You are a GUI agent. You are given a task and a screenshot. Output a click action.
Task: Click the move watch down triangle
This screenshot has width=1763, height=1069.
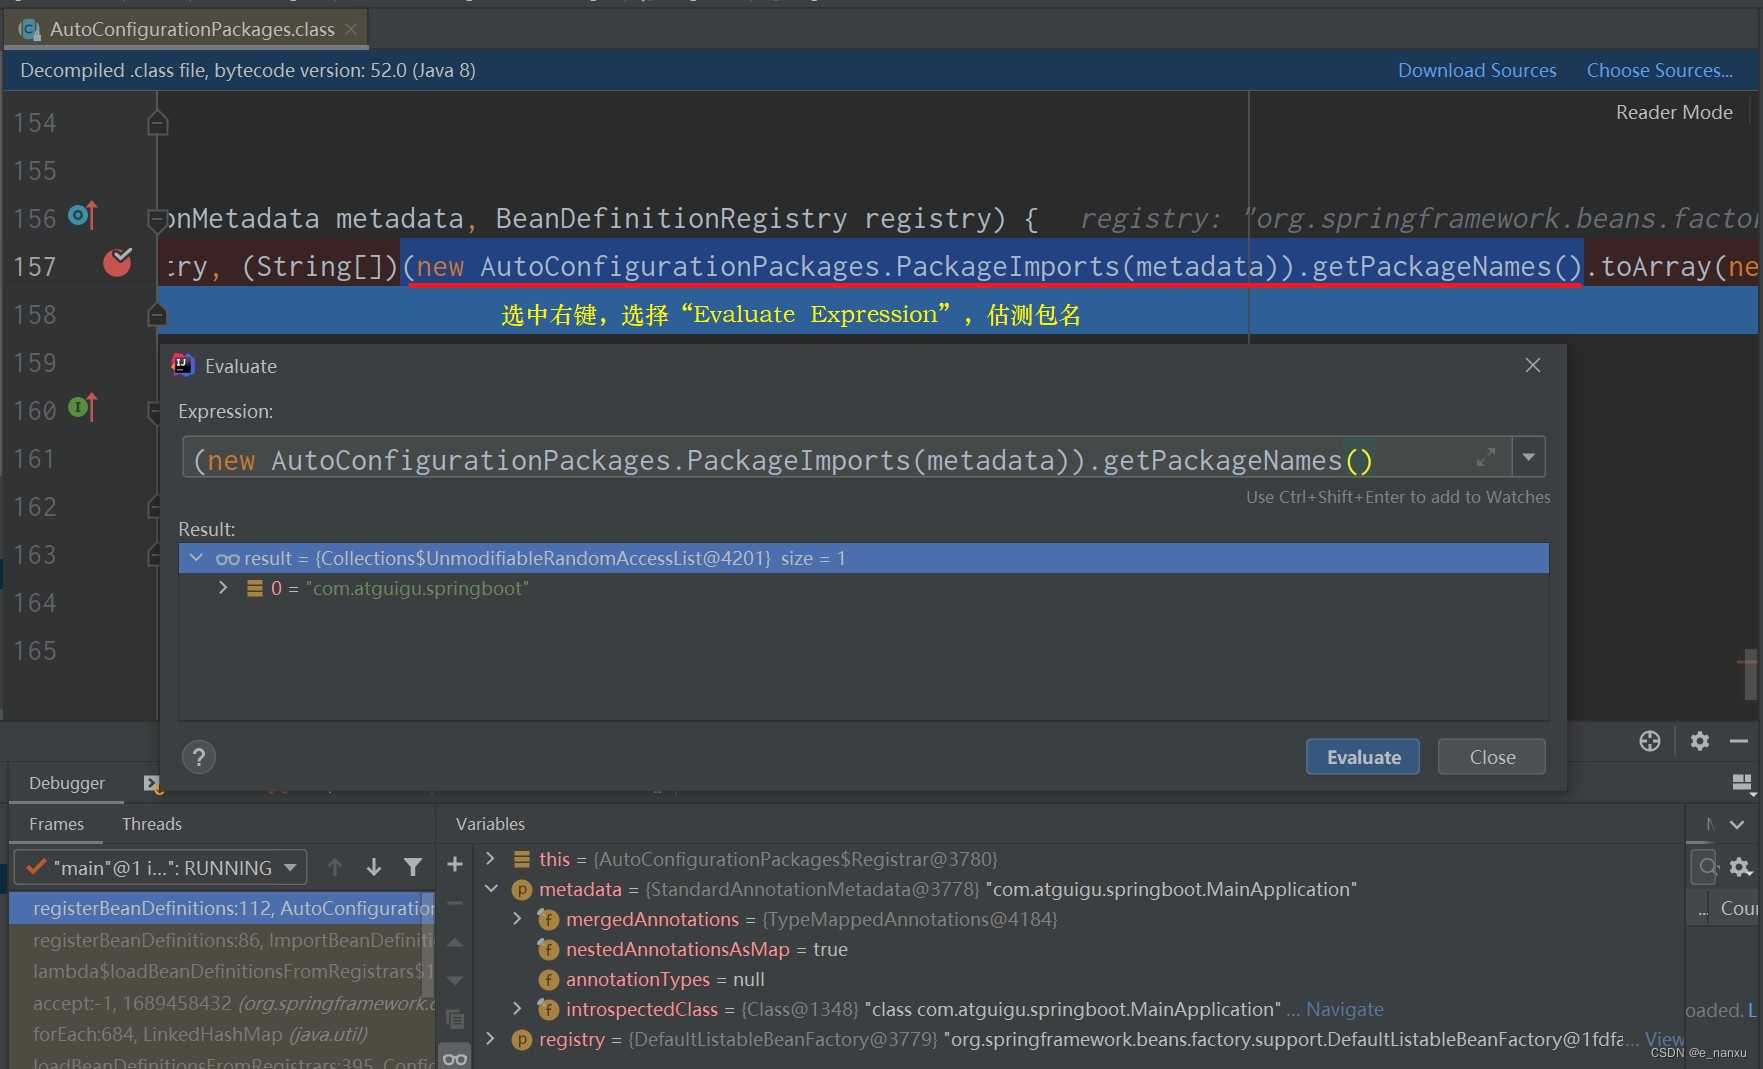point(455,980)
